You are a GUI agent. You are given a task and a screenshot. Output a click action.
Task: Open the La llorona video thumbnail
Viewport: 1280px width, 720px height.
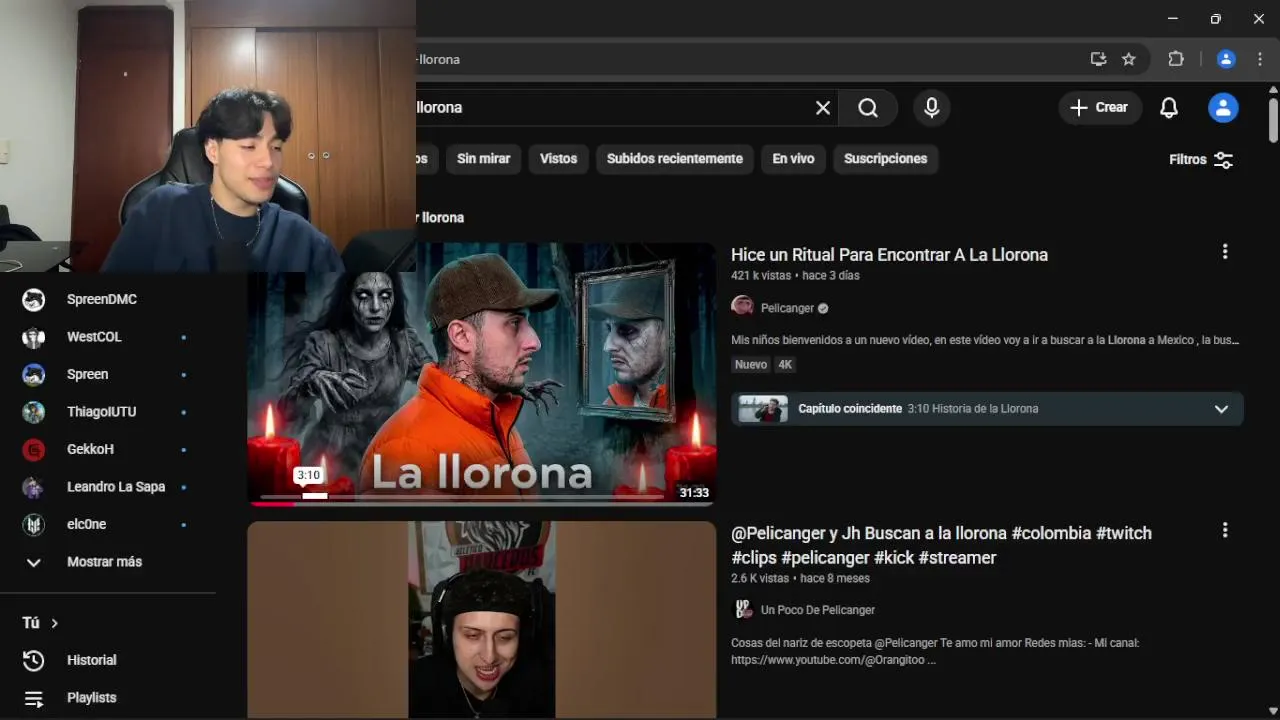[482, 375]
